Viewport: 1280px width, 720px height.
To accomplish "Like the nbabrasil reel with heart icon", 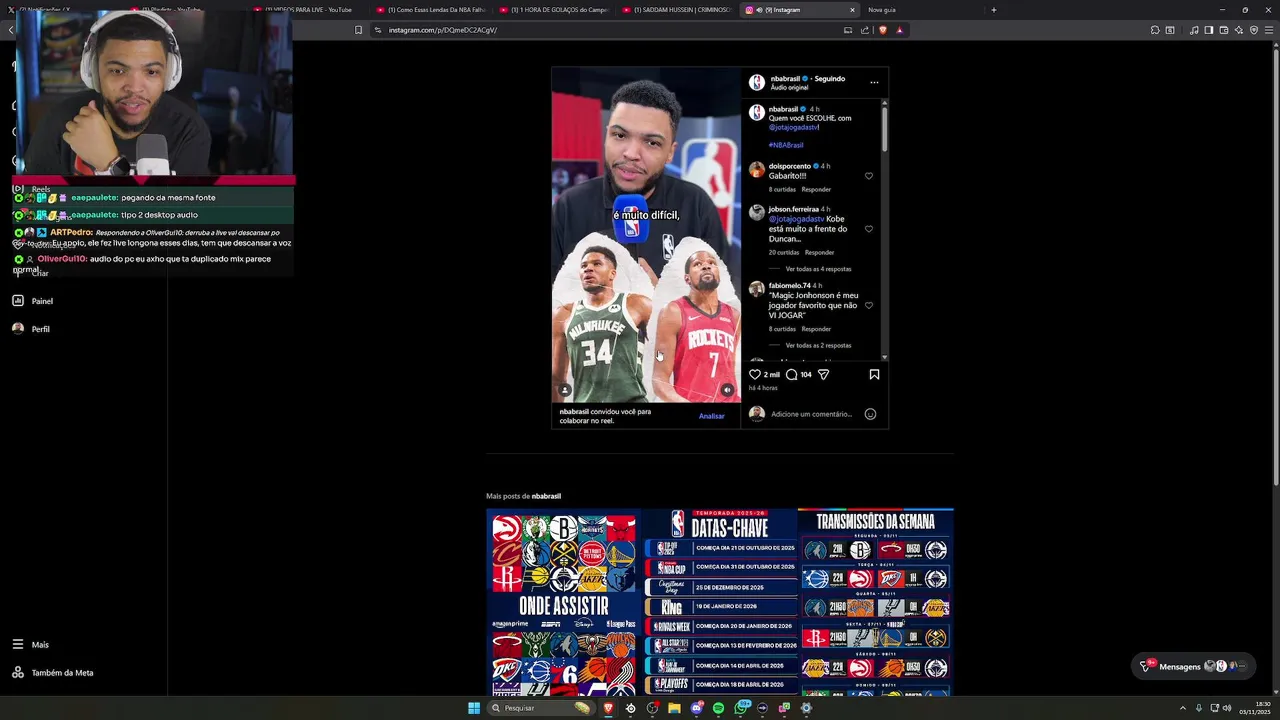I will click(755, 374).
